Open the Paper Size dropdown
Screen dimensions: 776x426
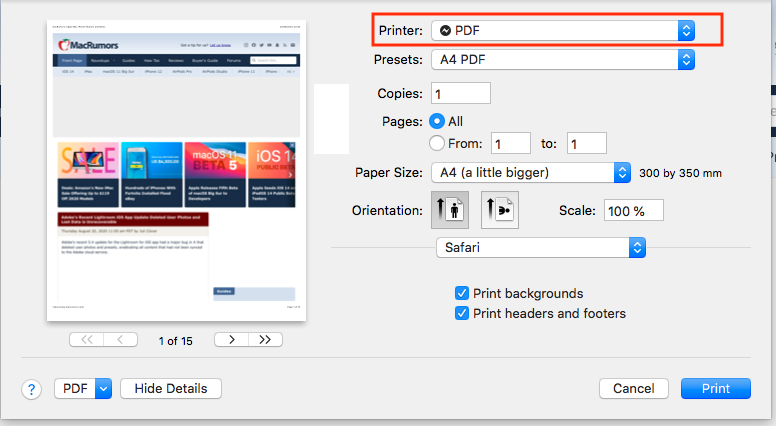pos(531,173)
